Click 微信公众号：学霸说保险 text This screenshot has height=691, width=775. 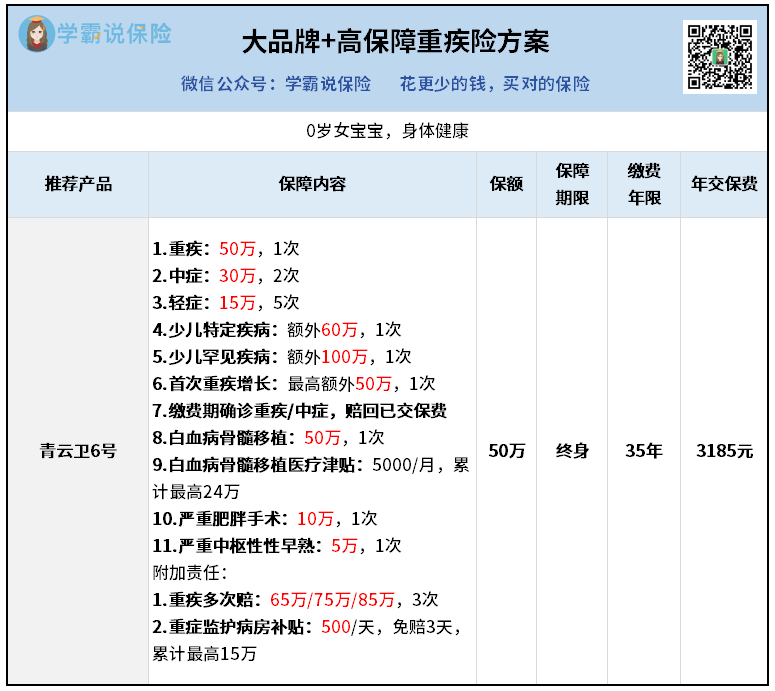[x=276, y=84]
